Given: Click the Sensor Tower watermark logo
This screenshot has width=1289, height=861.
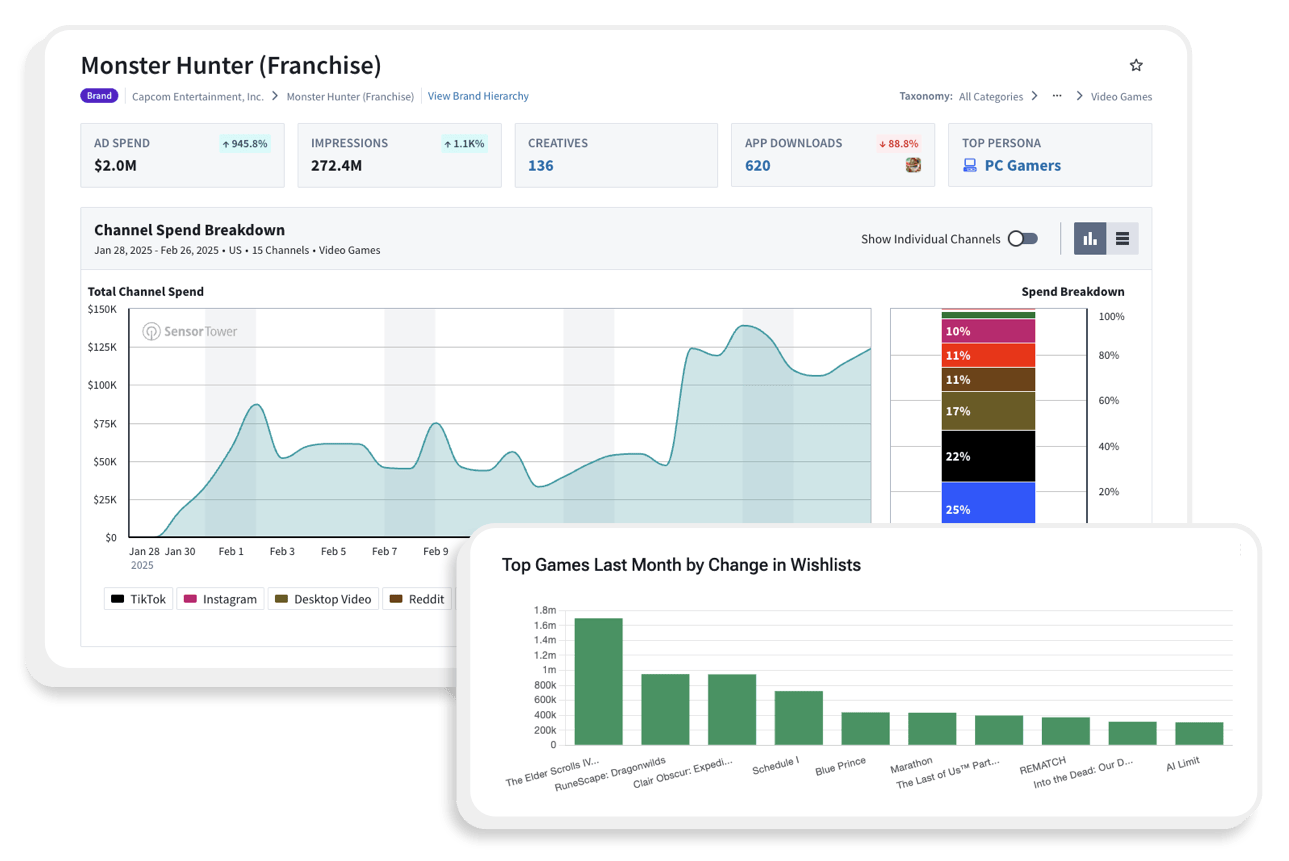Looking at the screenshot, I should pyautogui.click(x=189, y=331).
